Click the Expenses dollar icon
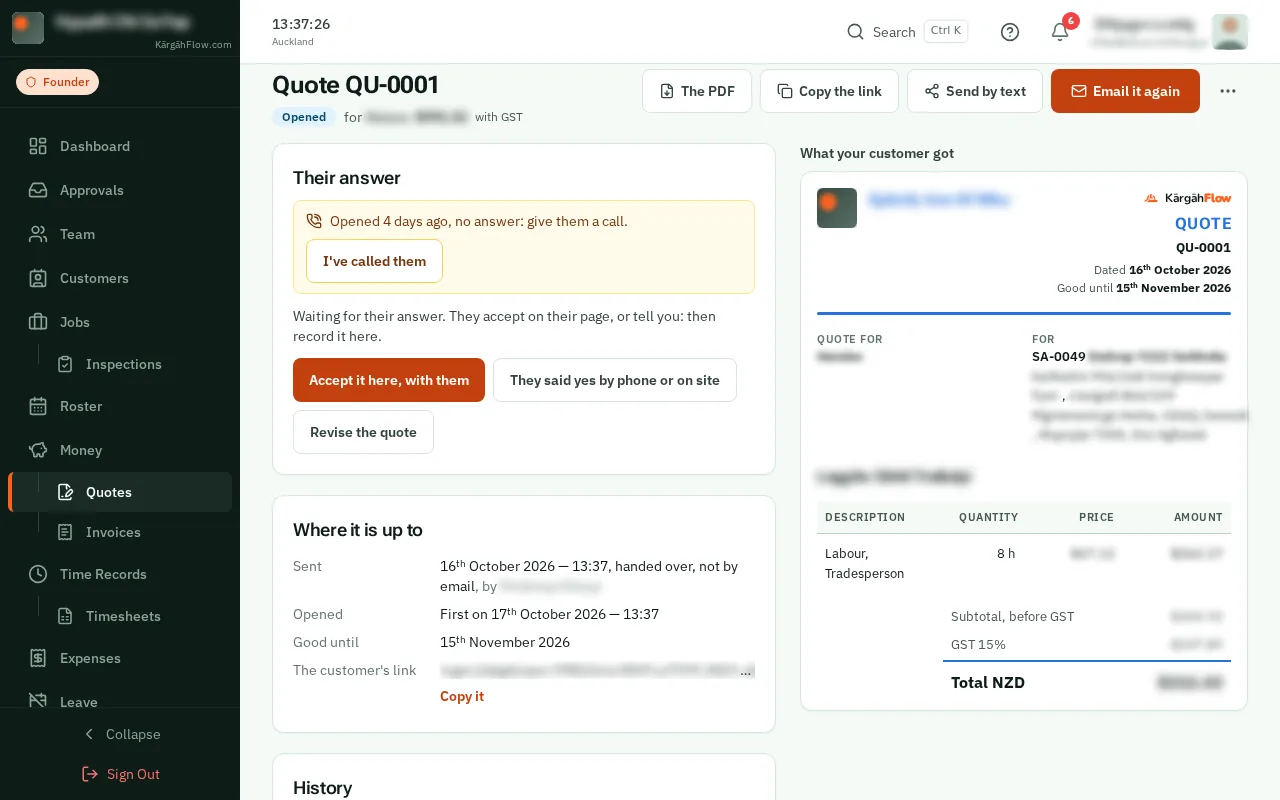Viewport: 1280px width, 800px height. [x=38, y=658]
